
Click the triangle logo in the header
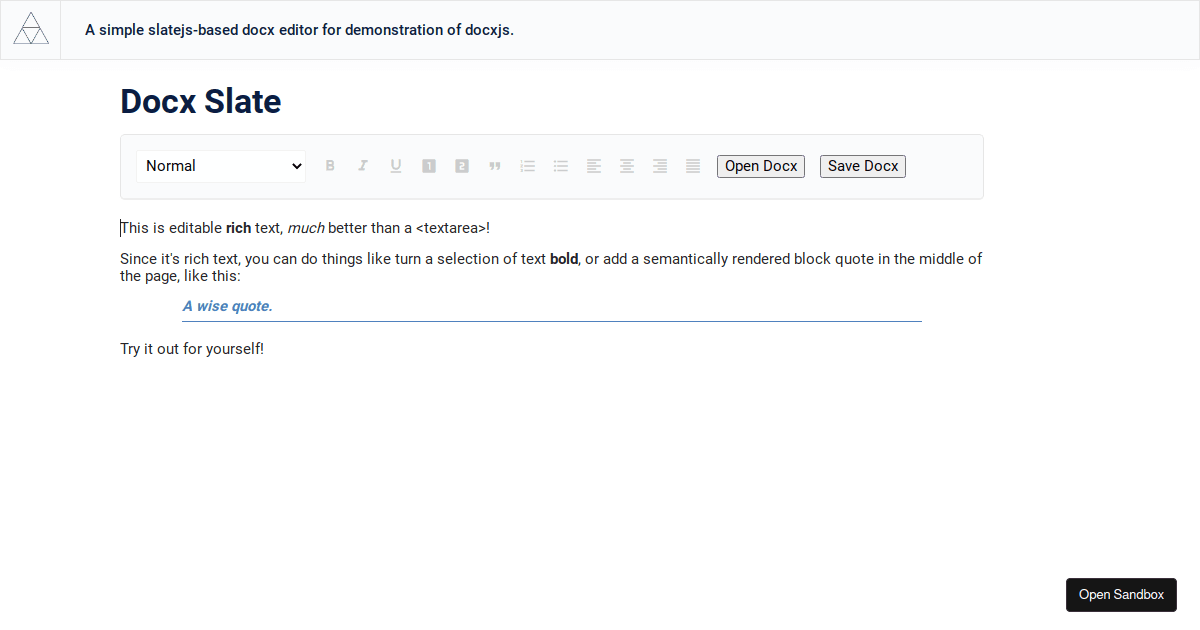(x=31, y=30)
